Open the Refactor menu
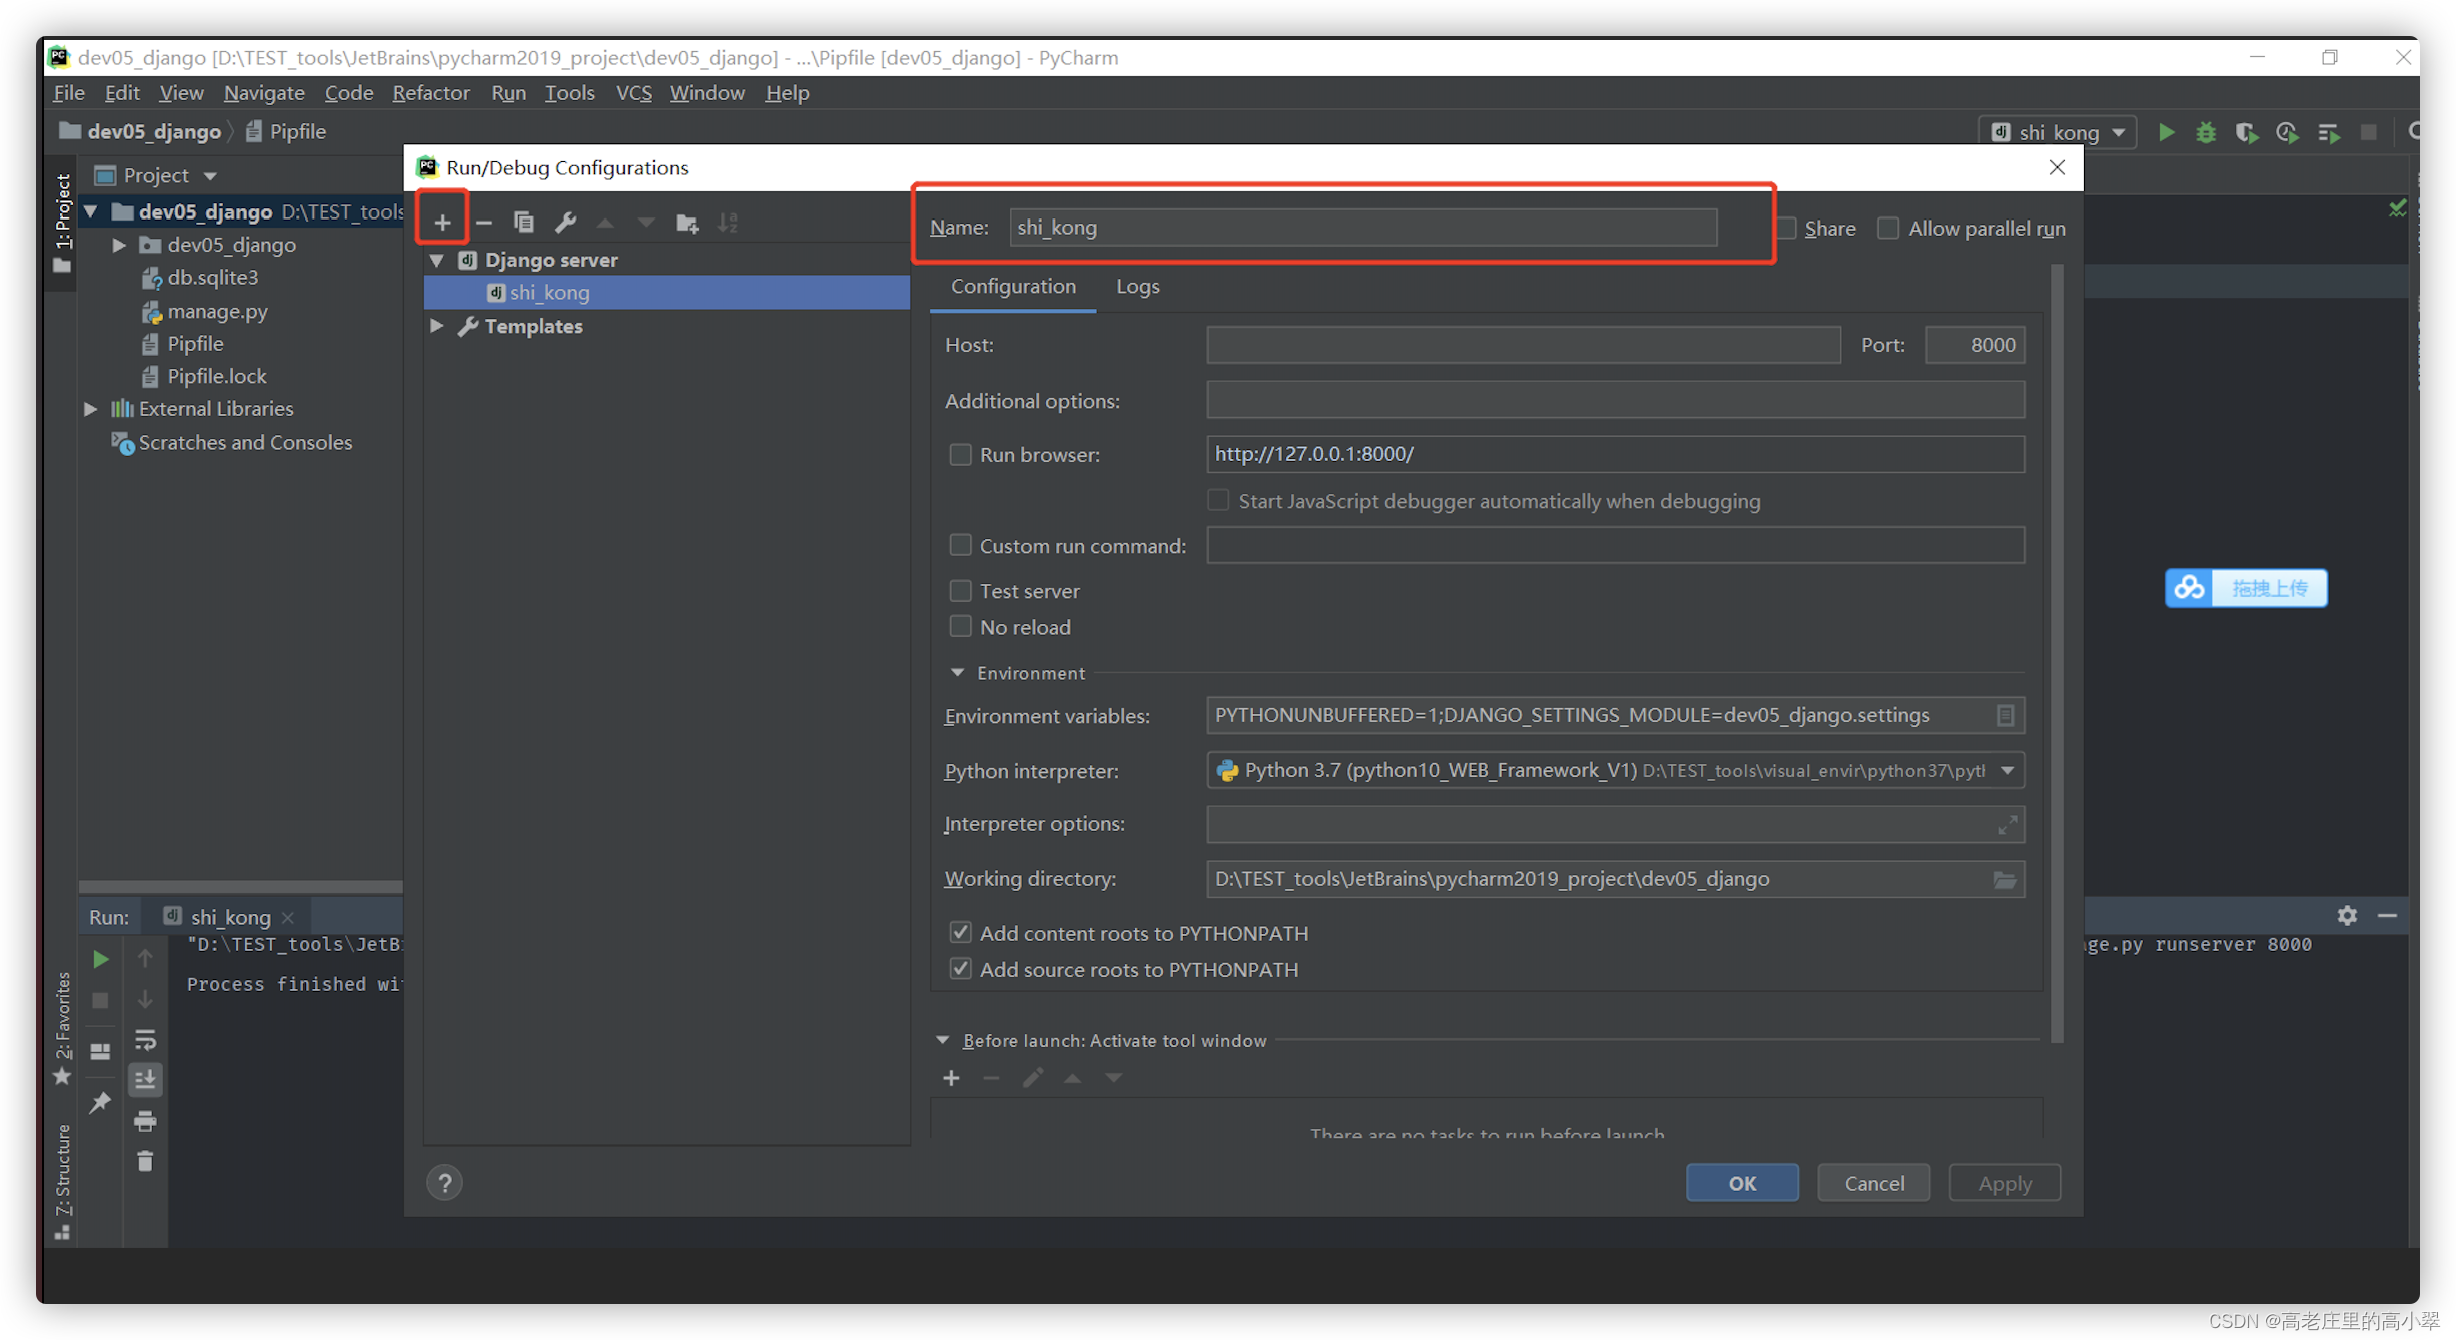 click(430, 92)
